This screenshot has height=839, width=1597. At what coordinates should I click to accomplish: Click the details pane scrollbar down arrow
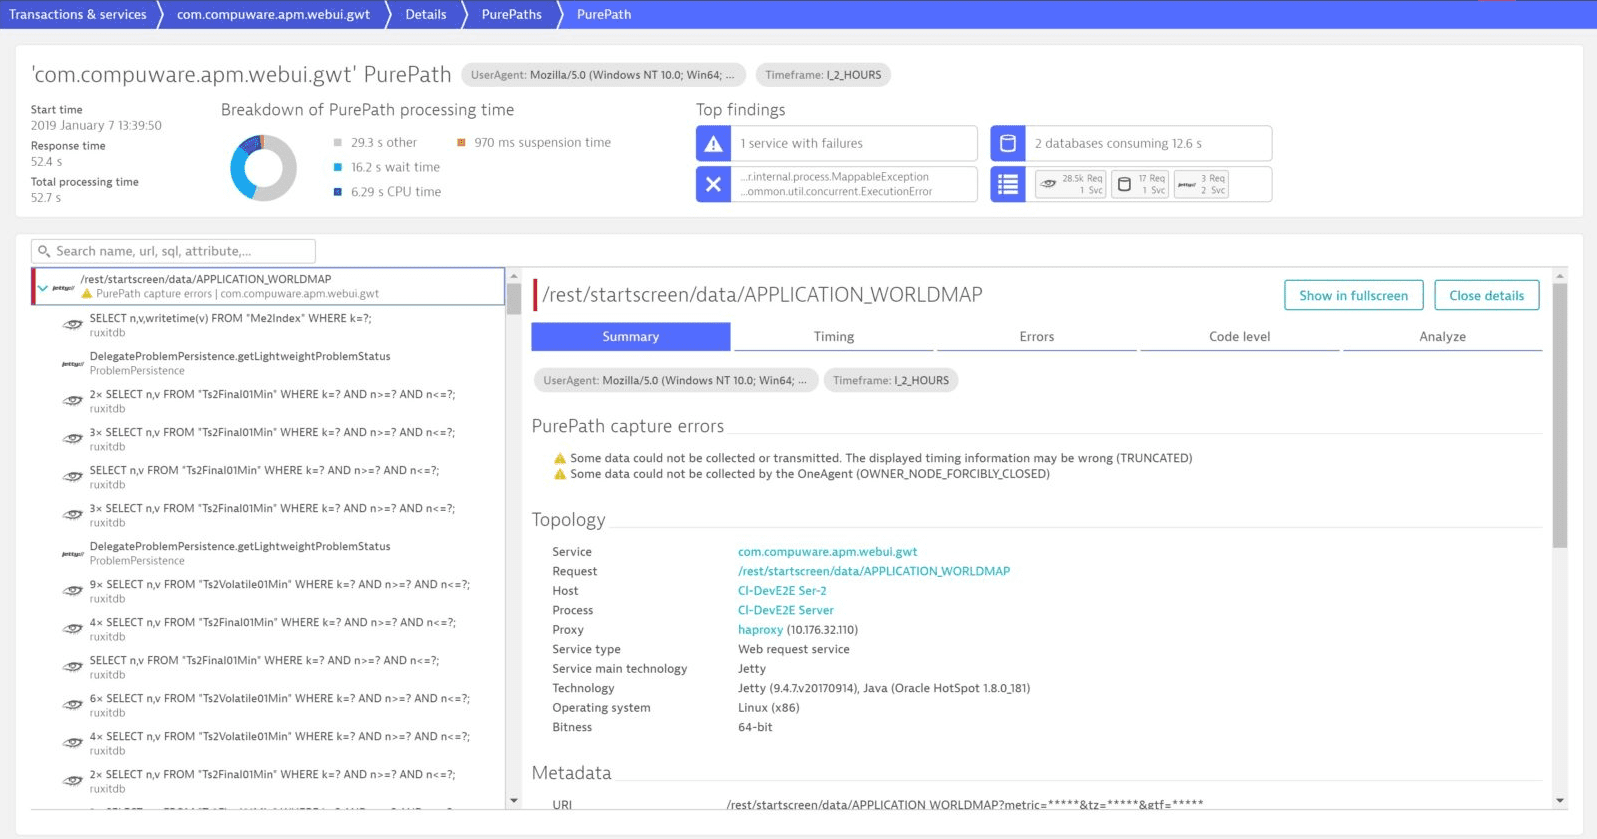click(1560, 801)
